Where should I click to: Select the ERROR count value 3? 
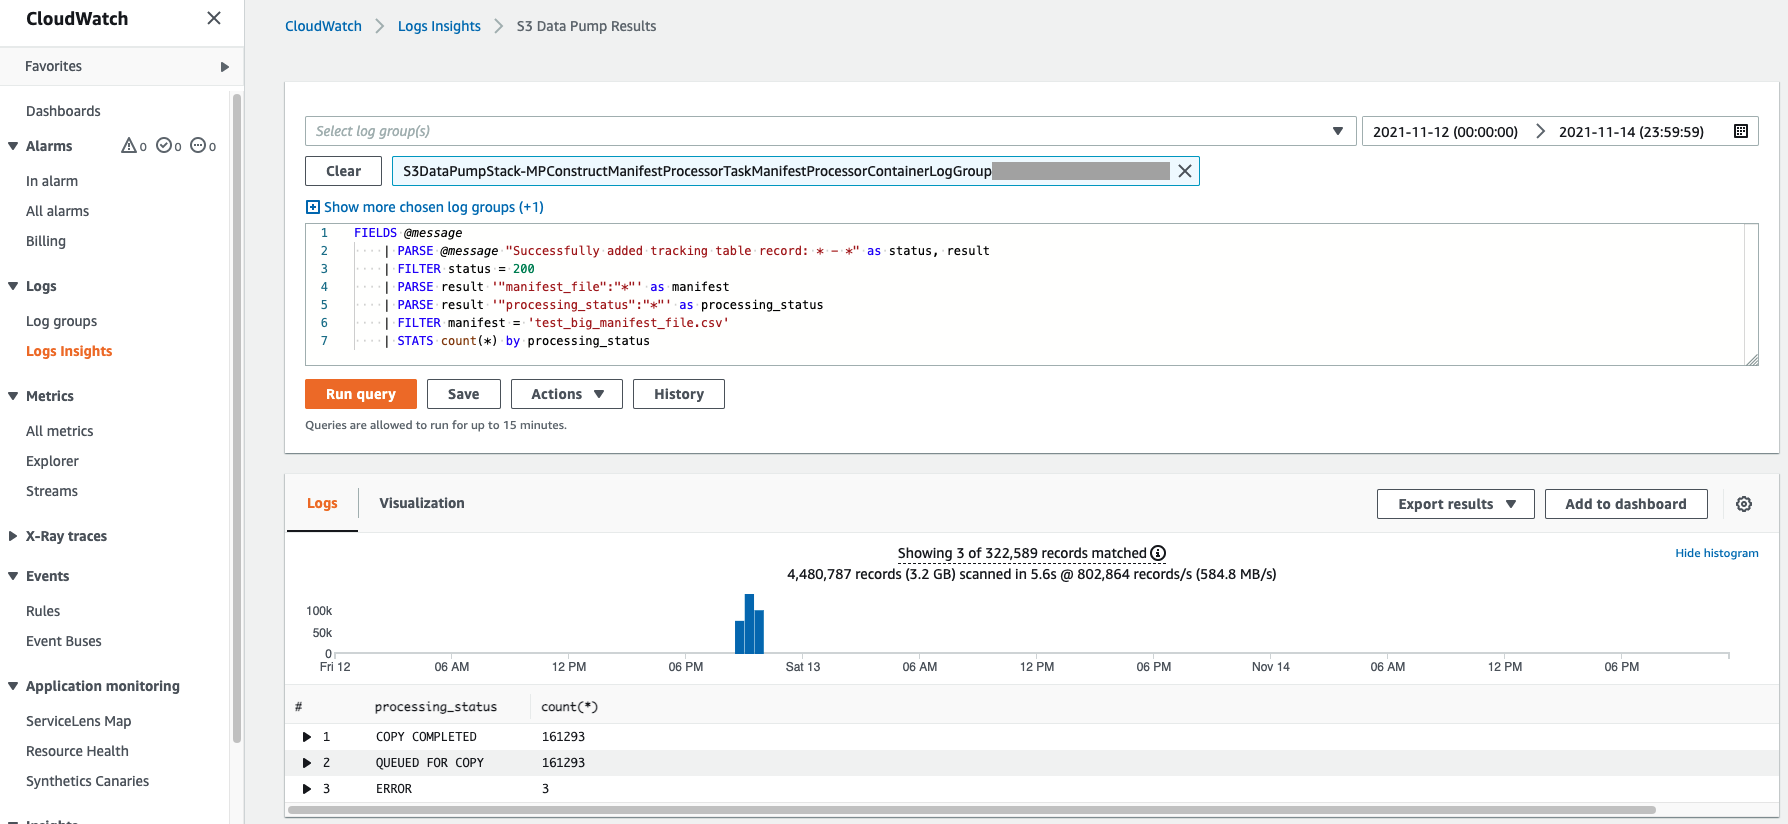pyautogui.click(x=546, y=789)
